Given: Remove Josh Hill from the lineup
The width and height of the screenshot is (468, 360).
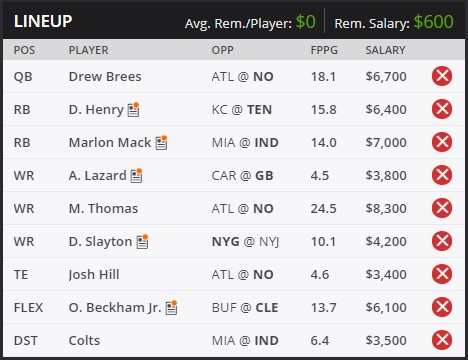Looking at the screenshot, I should [442, 274].
